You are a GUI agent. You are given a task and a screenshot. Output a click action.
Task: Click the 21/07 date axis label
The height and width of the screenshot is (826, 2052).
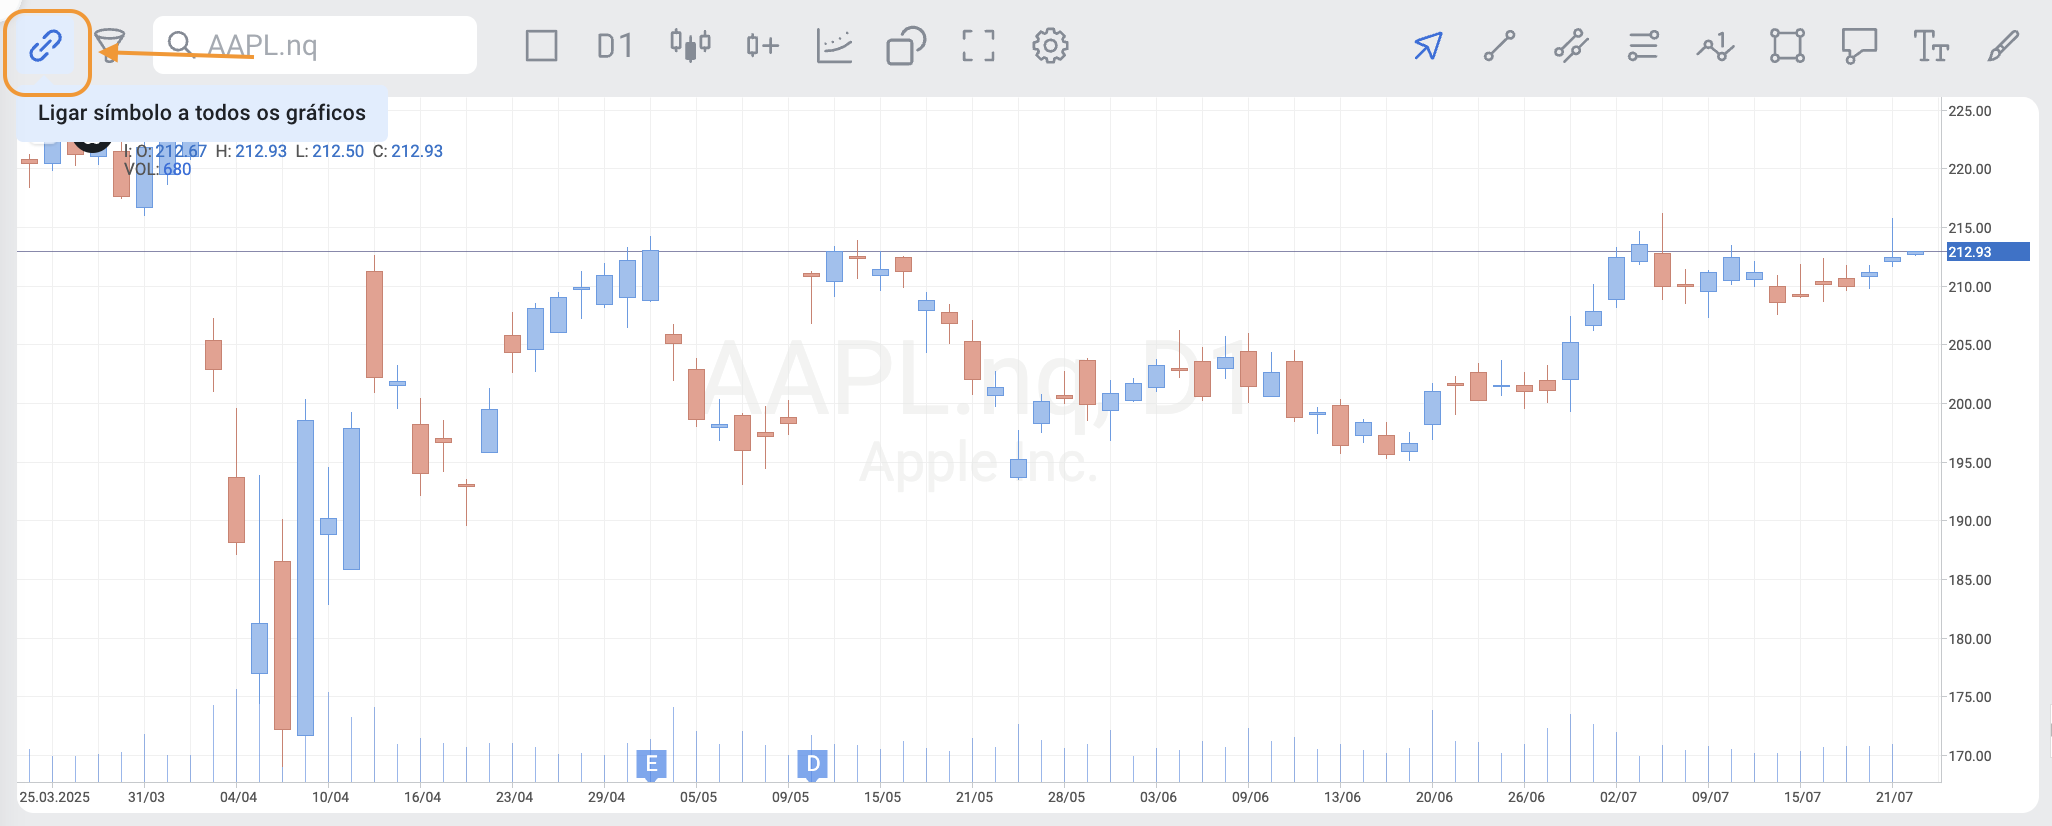(1894, 797)
